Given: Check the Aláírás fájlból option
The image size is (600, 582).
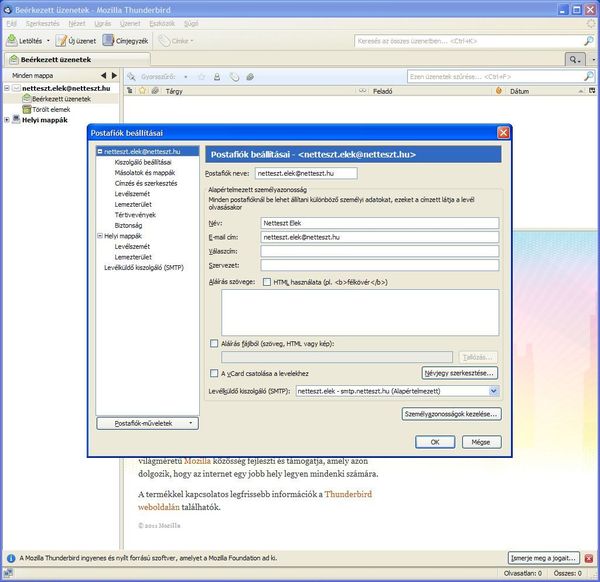Looking at the screenshot, I should (x=214, y=343).
